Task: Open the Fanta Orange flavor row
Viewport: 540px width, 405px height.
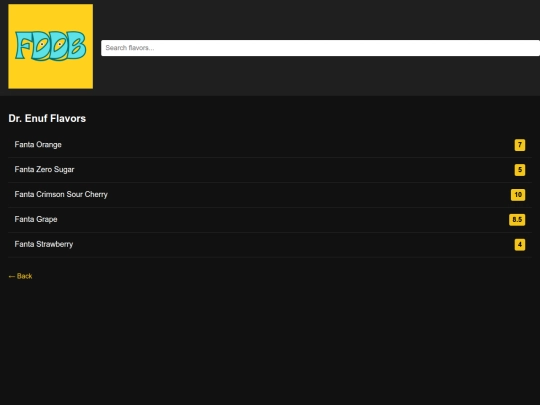Action: [270, 145]
